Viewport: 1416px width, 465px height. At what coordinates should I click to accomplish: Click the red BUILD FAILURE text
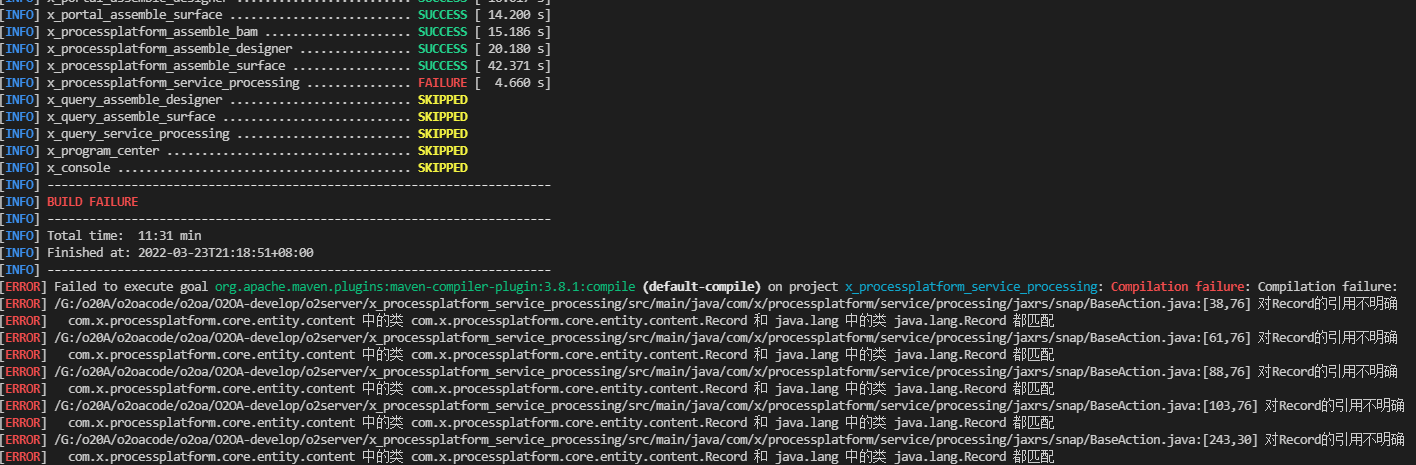point(92,201)
